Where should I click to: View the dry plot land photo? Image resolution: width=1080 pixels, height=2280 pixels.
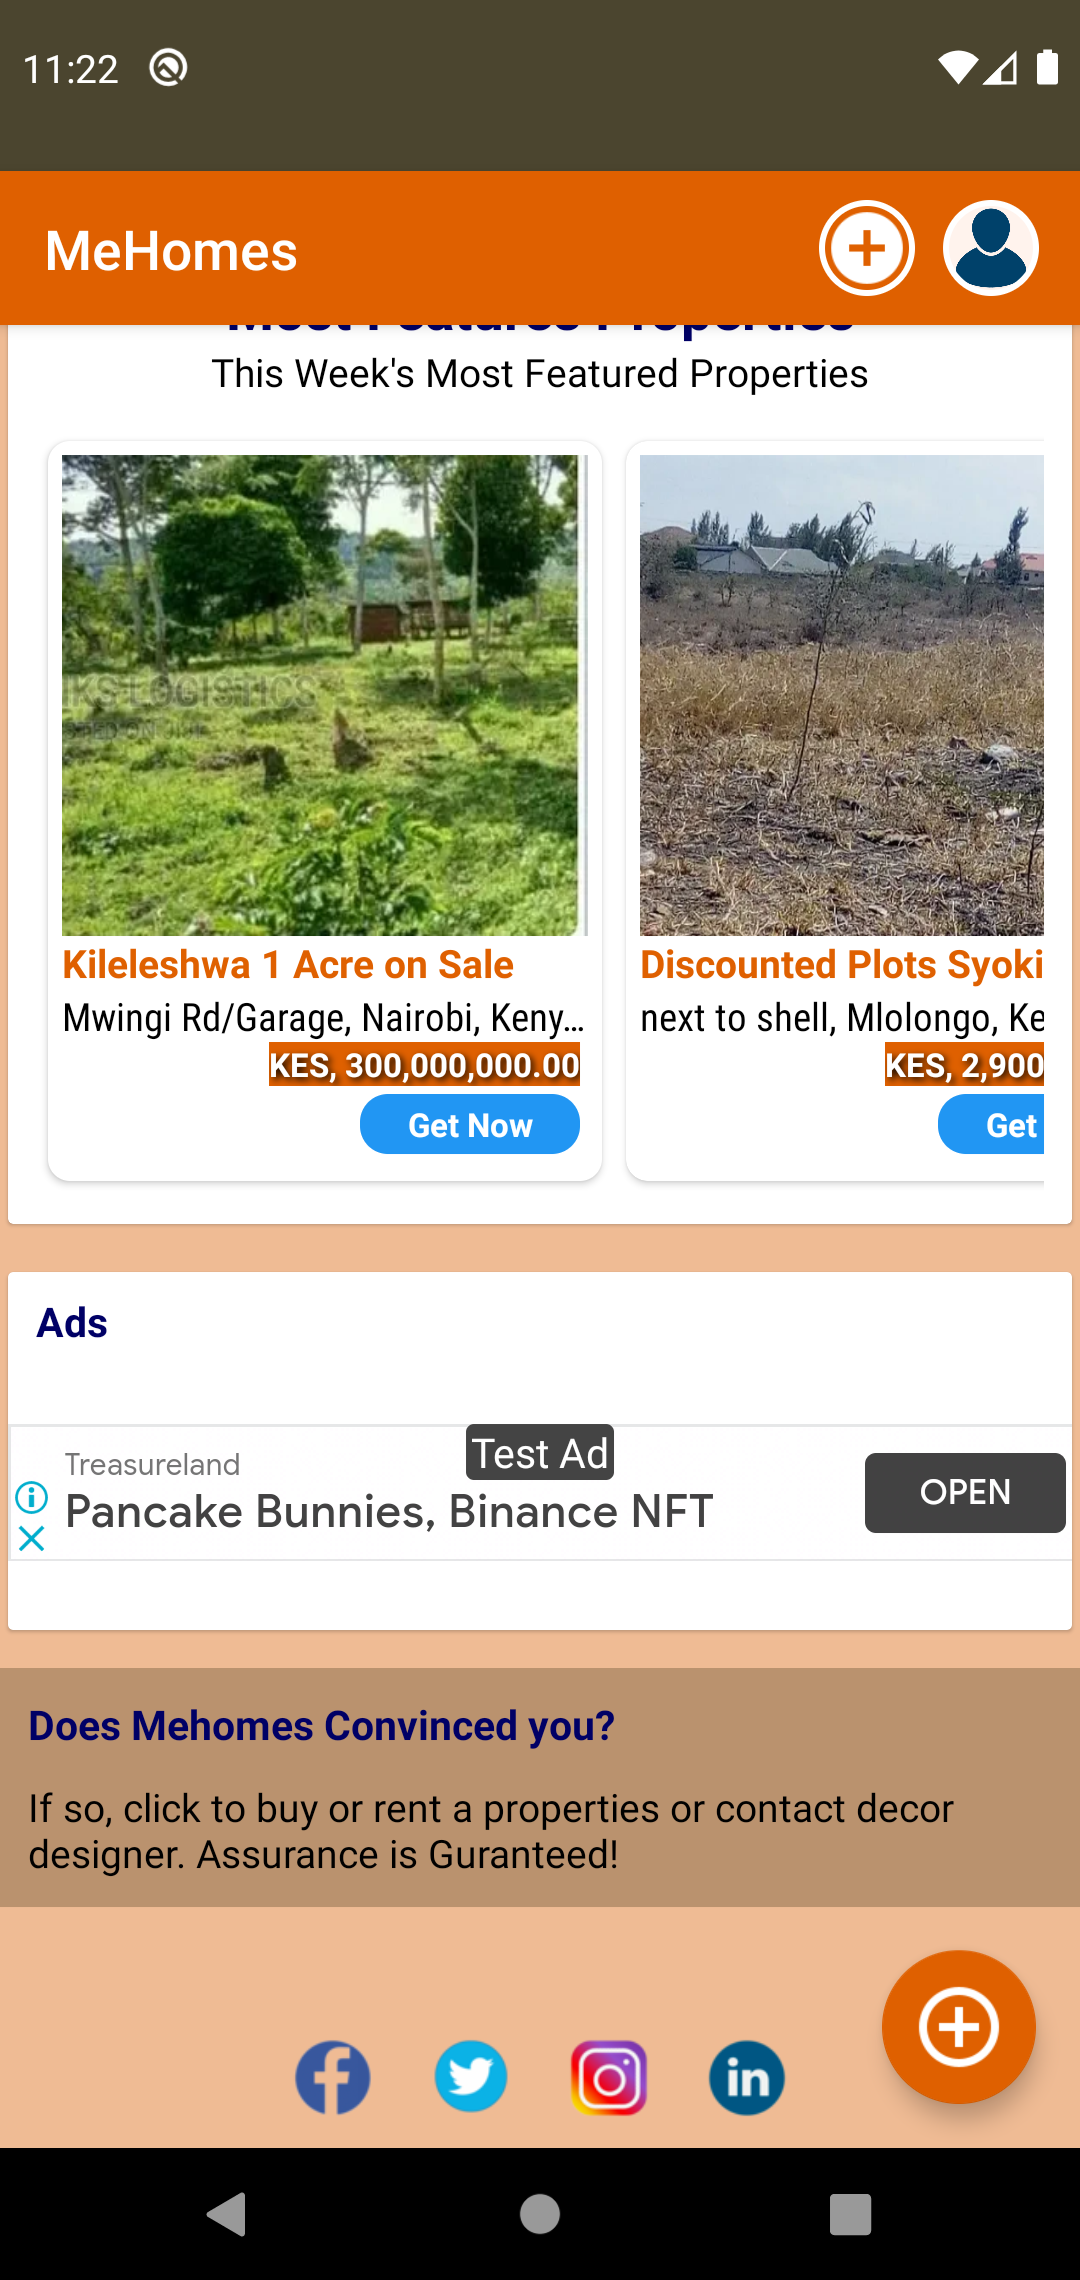(841, 695)
